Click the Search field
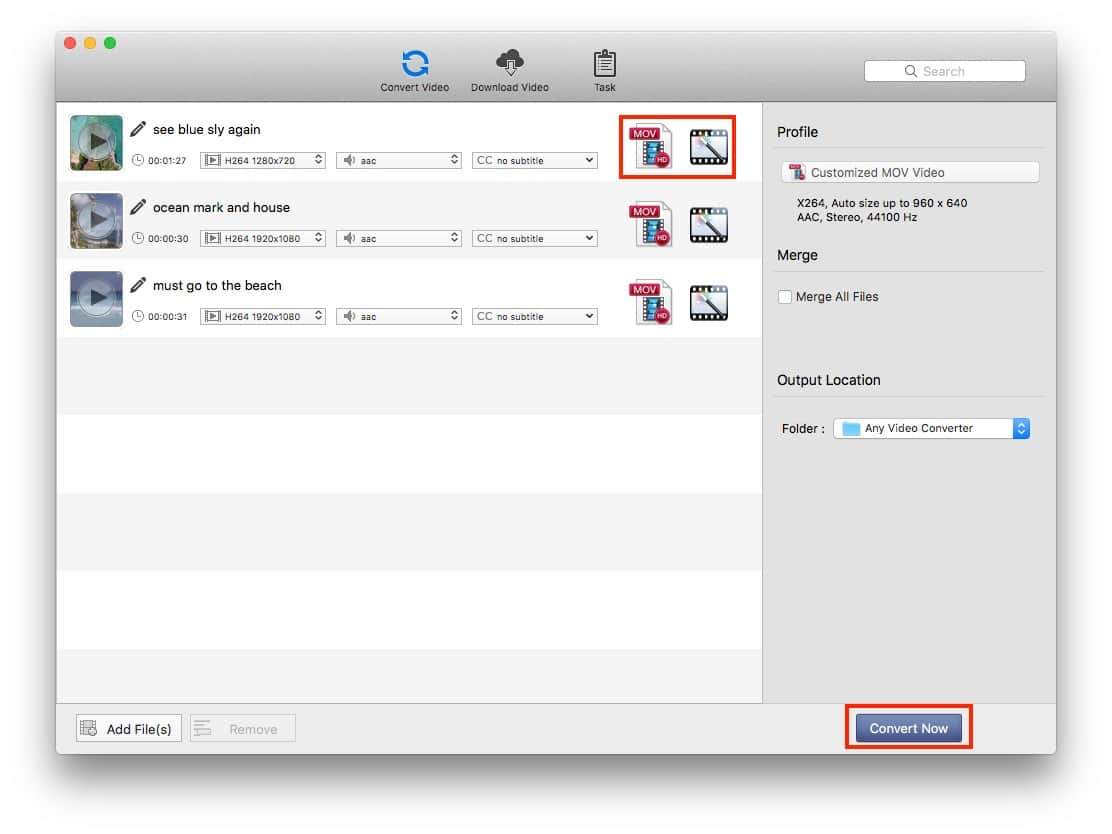This screenshot has height=834, width=1112. click(944, 71)
